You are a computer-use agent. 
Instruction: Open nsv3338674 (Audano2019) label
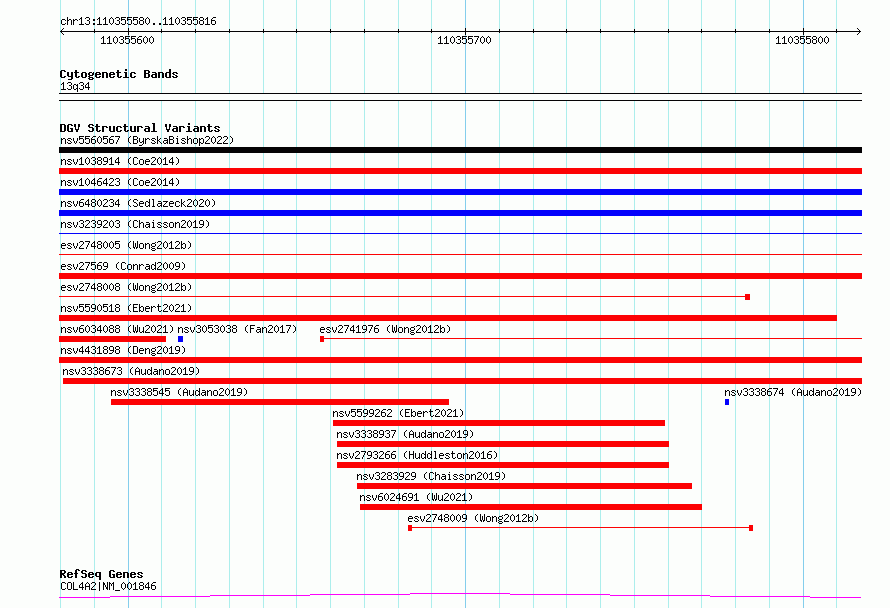[793, 392]
